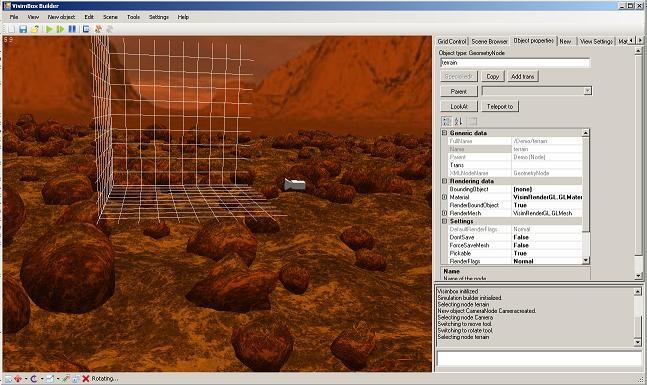This screenshot has height=385, width=647.
Task: Select the purple Rotate tool icon
Action: click(x=33, y=378)
